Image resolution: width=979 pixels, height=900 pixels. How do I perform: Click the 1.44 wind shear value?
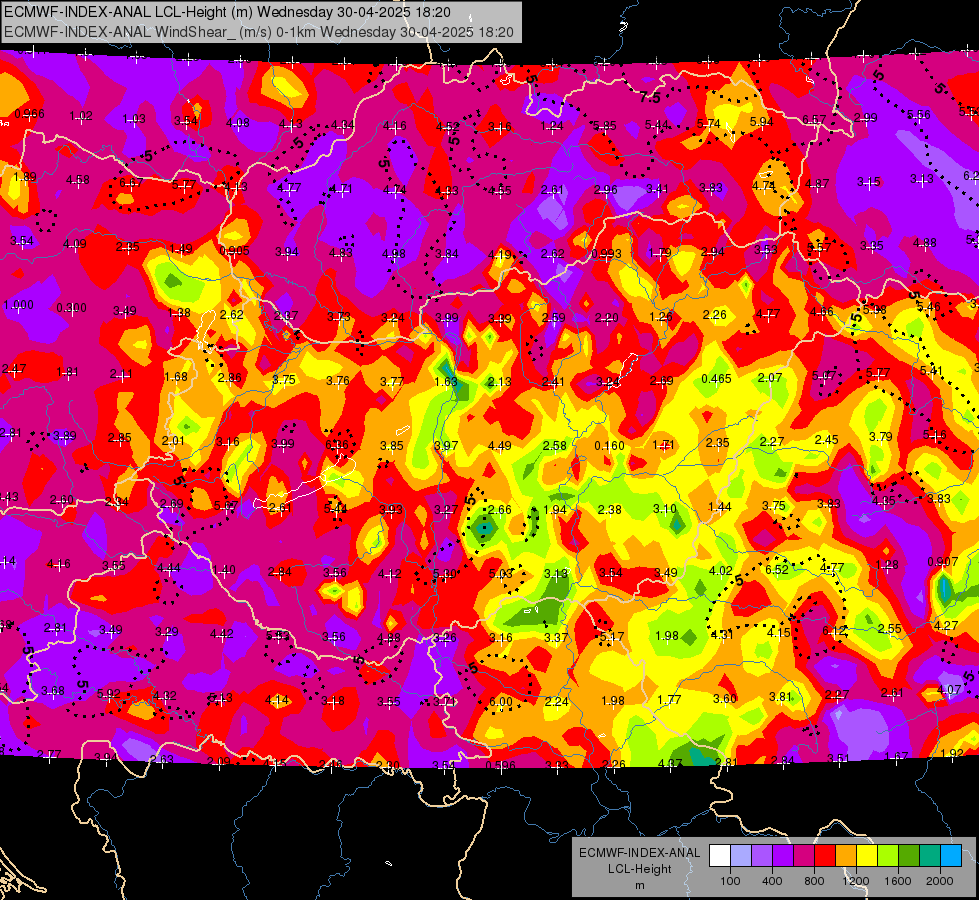click(719, 507)
